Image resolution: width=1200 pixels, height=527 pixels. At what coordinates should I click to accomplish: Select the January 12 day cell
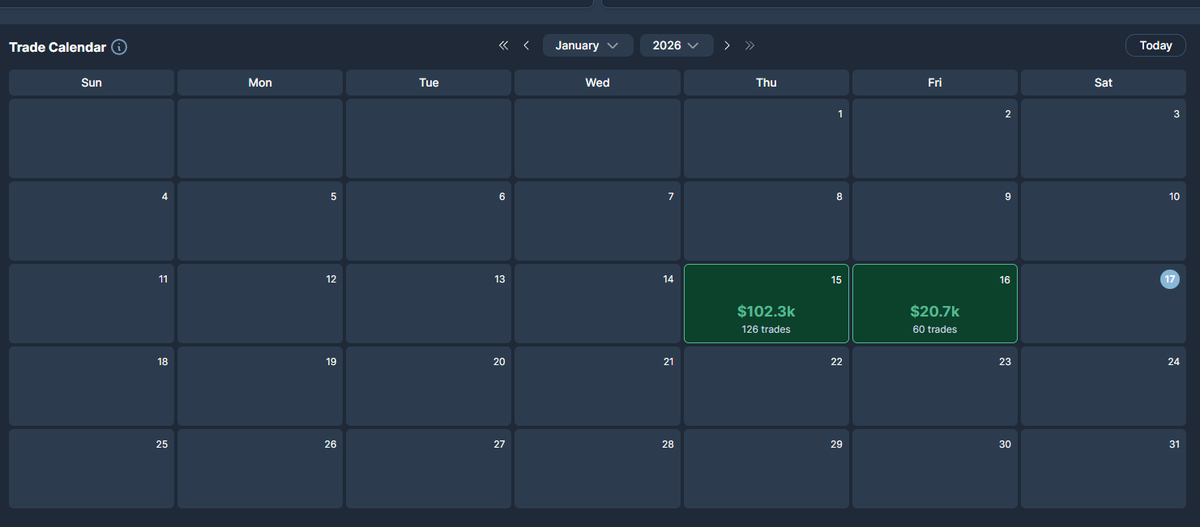click(x=260, y=303)
